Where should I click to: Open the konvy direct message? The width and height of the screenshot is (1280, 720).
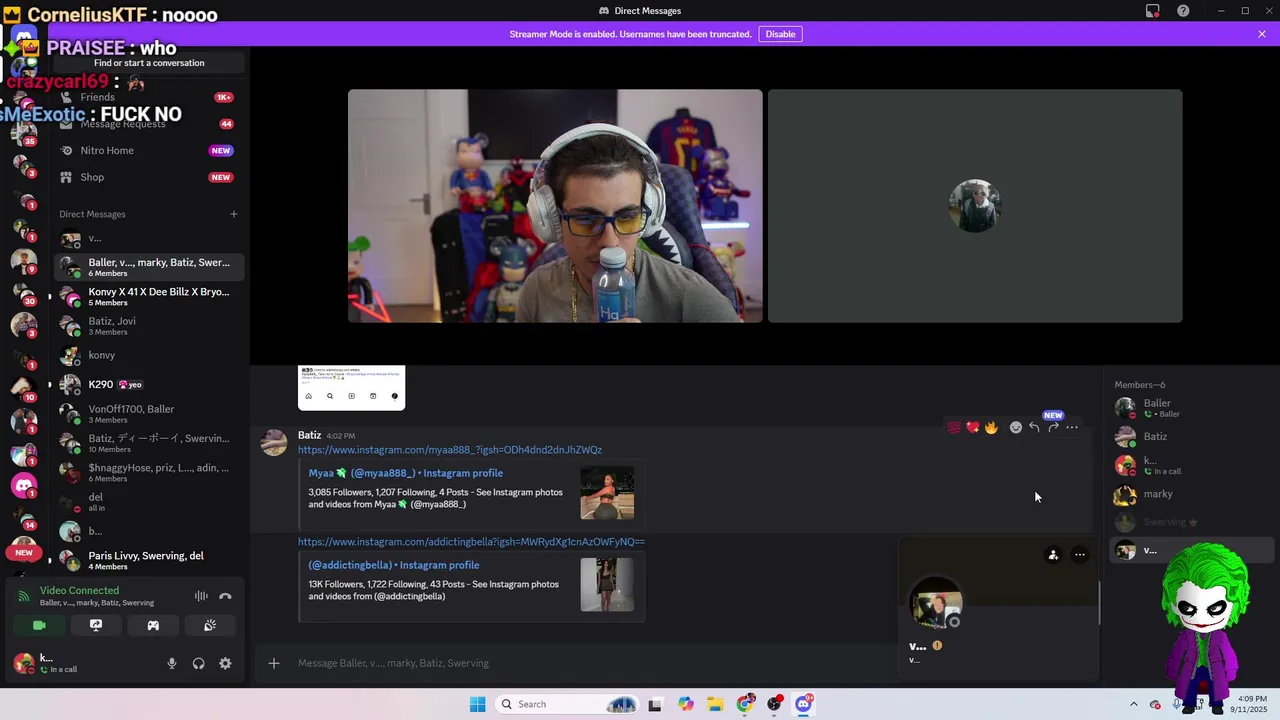pyautogui.click(x=148, y=355)
